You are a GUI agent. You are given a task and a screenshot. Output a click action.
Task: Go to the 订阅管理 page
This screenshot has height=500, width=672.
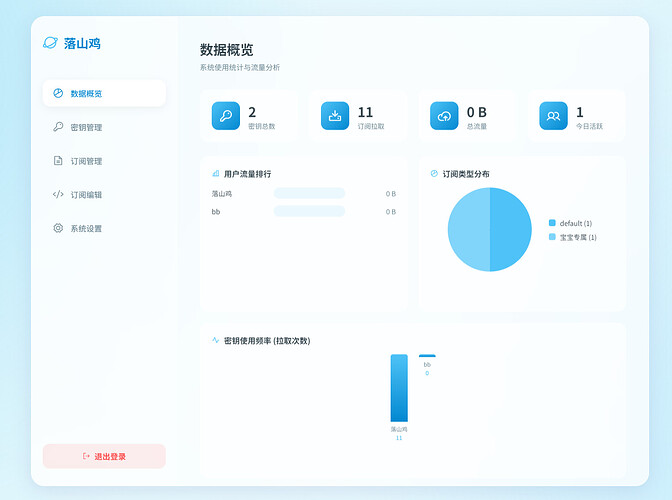click(x=104, y=161)
